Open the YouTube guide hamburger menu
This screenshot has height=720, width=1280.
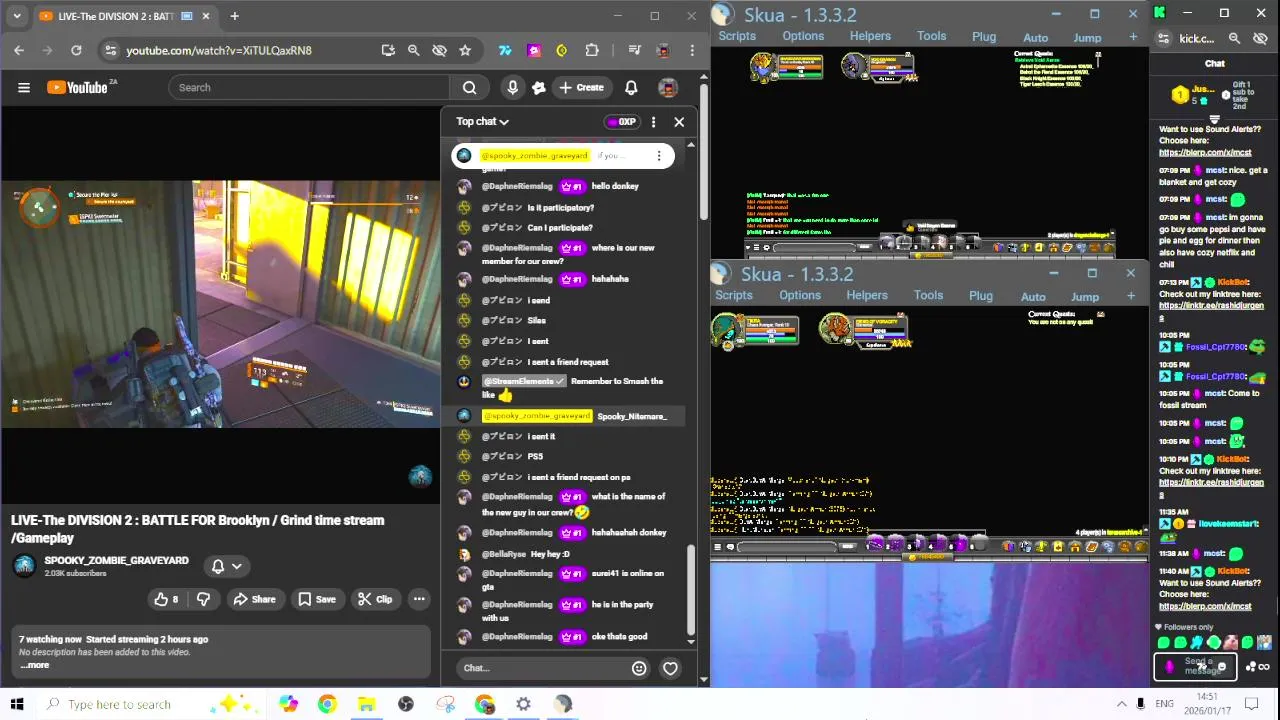click(x=24, y=87)
